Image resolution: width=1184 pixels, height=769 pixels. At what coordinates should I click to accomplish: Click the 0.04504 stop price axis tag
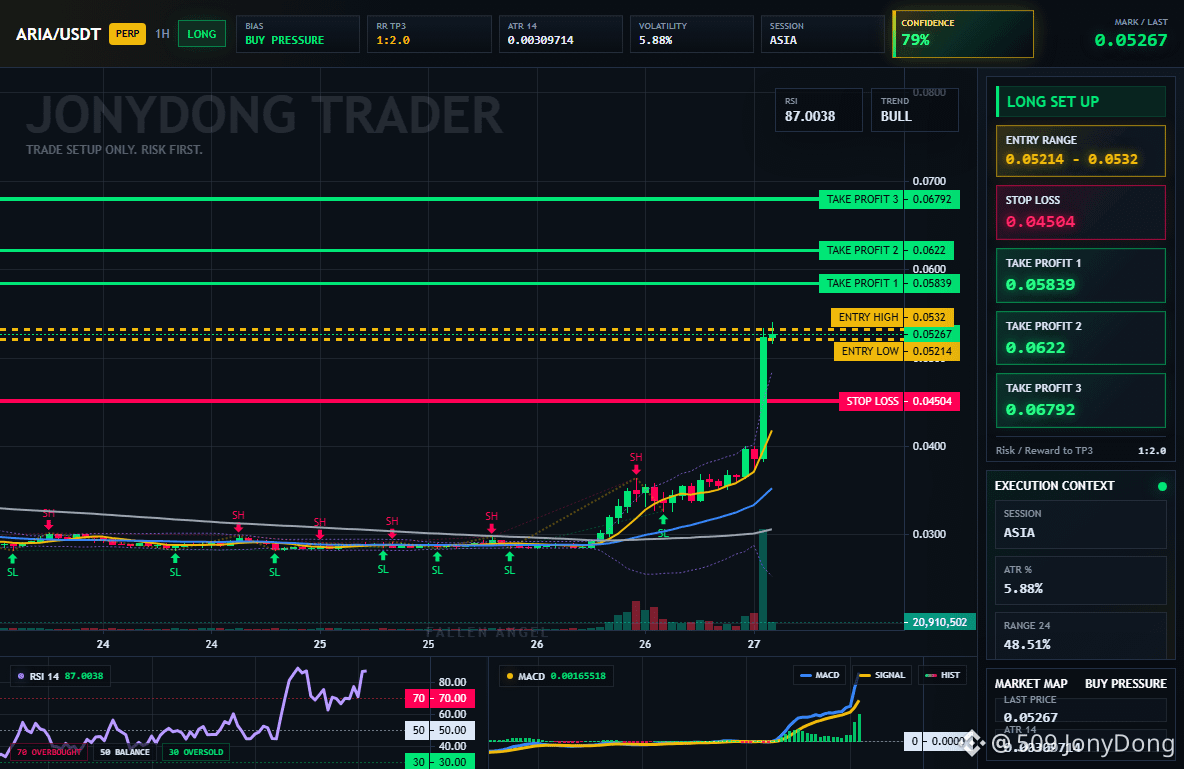click(x=932, y=401)
